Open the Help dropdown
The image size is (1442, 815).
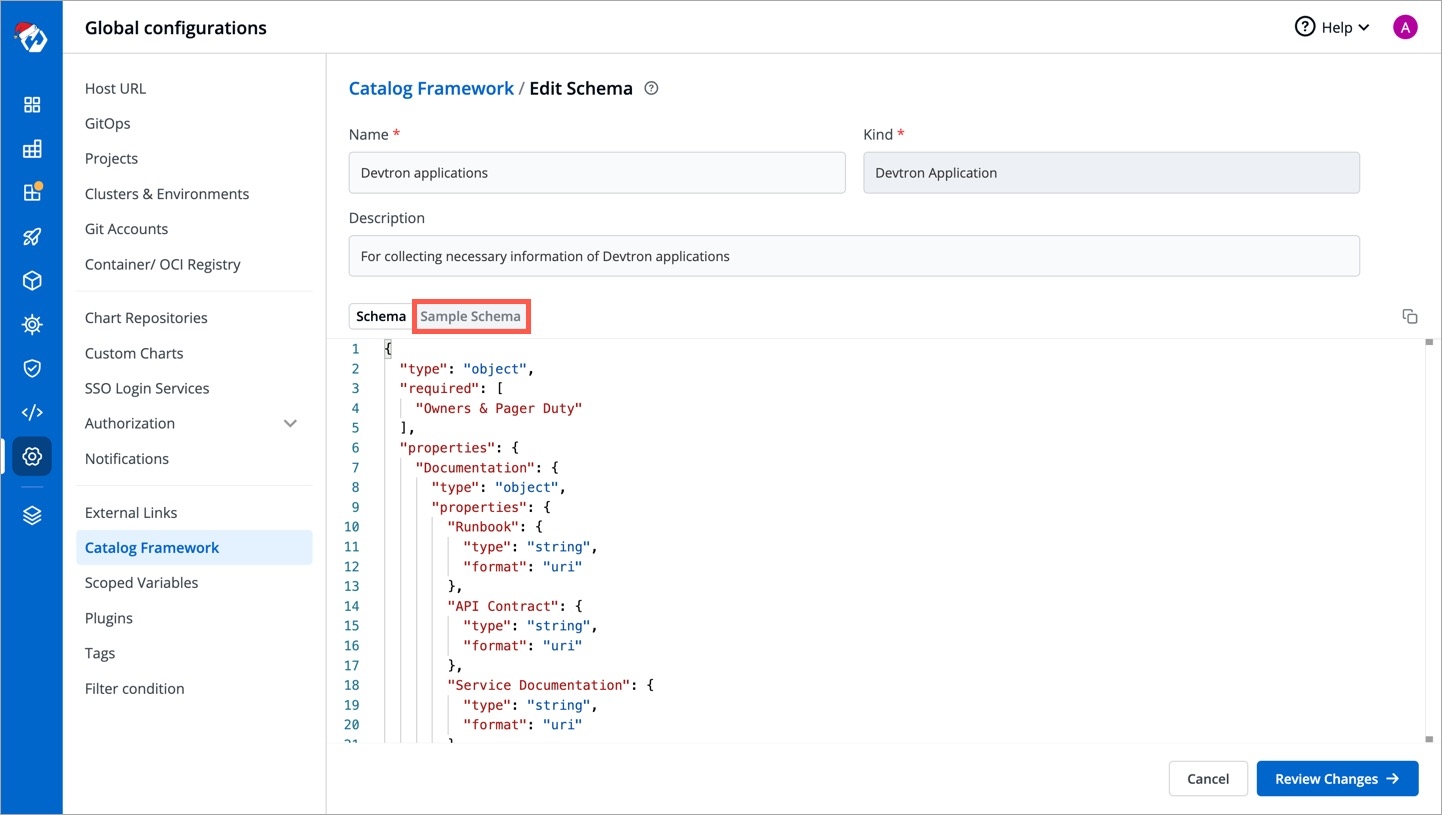pyautogui.click(x=1332, y=28)
